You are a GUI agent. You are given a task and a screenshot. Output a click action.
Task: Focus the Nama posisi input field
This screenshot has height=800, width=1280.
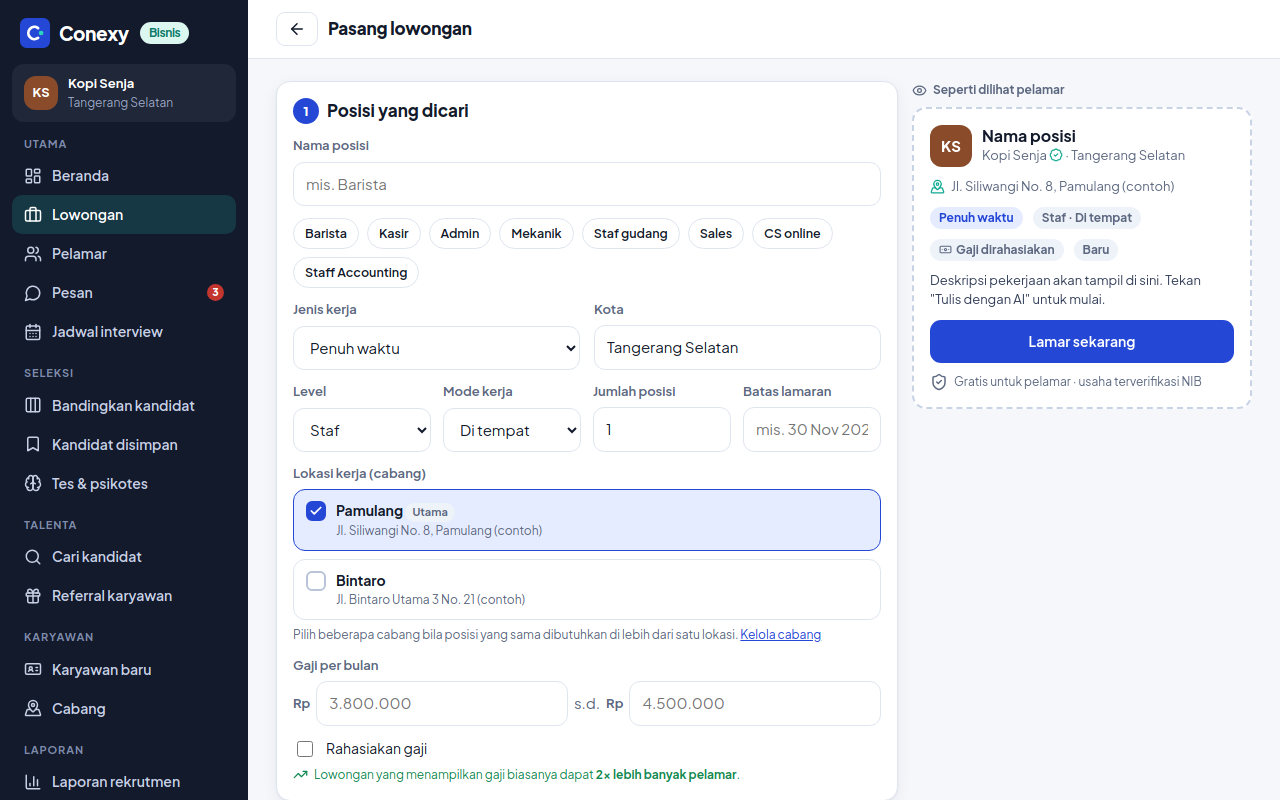coord(587,184)
